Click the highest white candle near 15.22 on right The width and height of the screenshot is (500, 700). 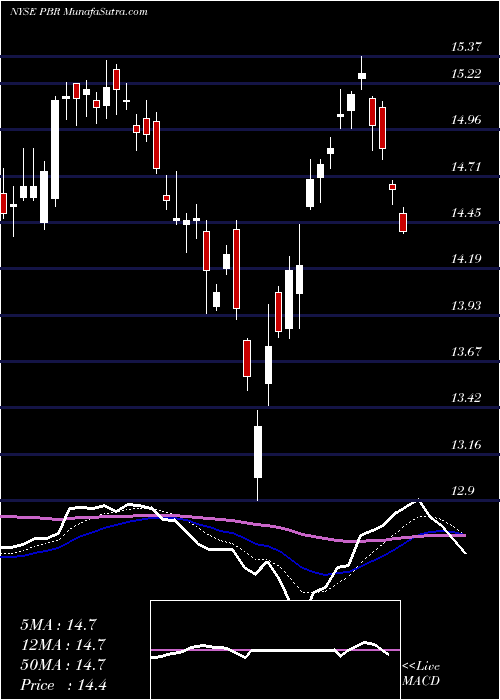pyautogui.click(x=362, y=75)
